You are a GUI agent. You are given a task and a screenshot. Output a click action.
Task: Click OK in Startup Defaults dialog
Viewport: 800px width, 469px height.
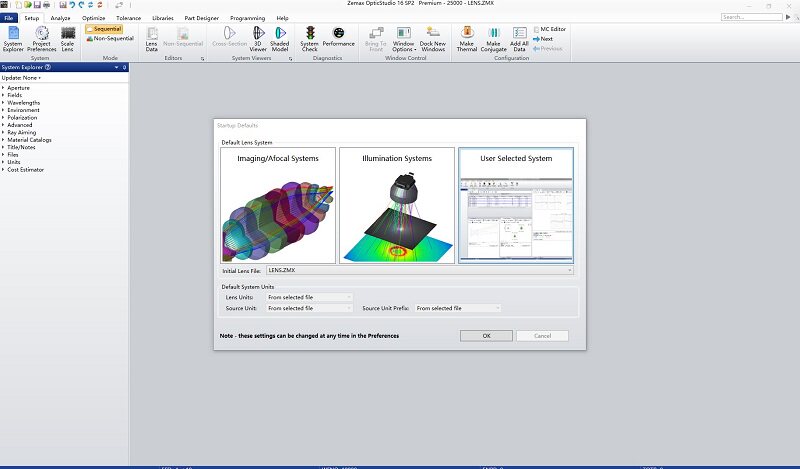(x=486, y=336)
